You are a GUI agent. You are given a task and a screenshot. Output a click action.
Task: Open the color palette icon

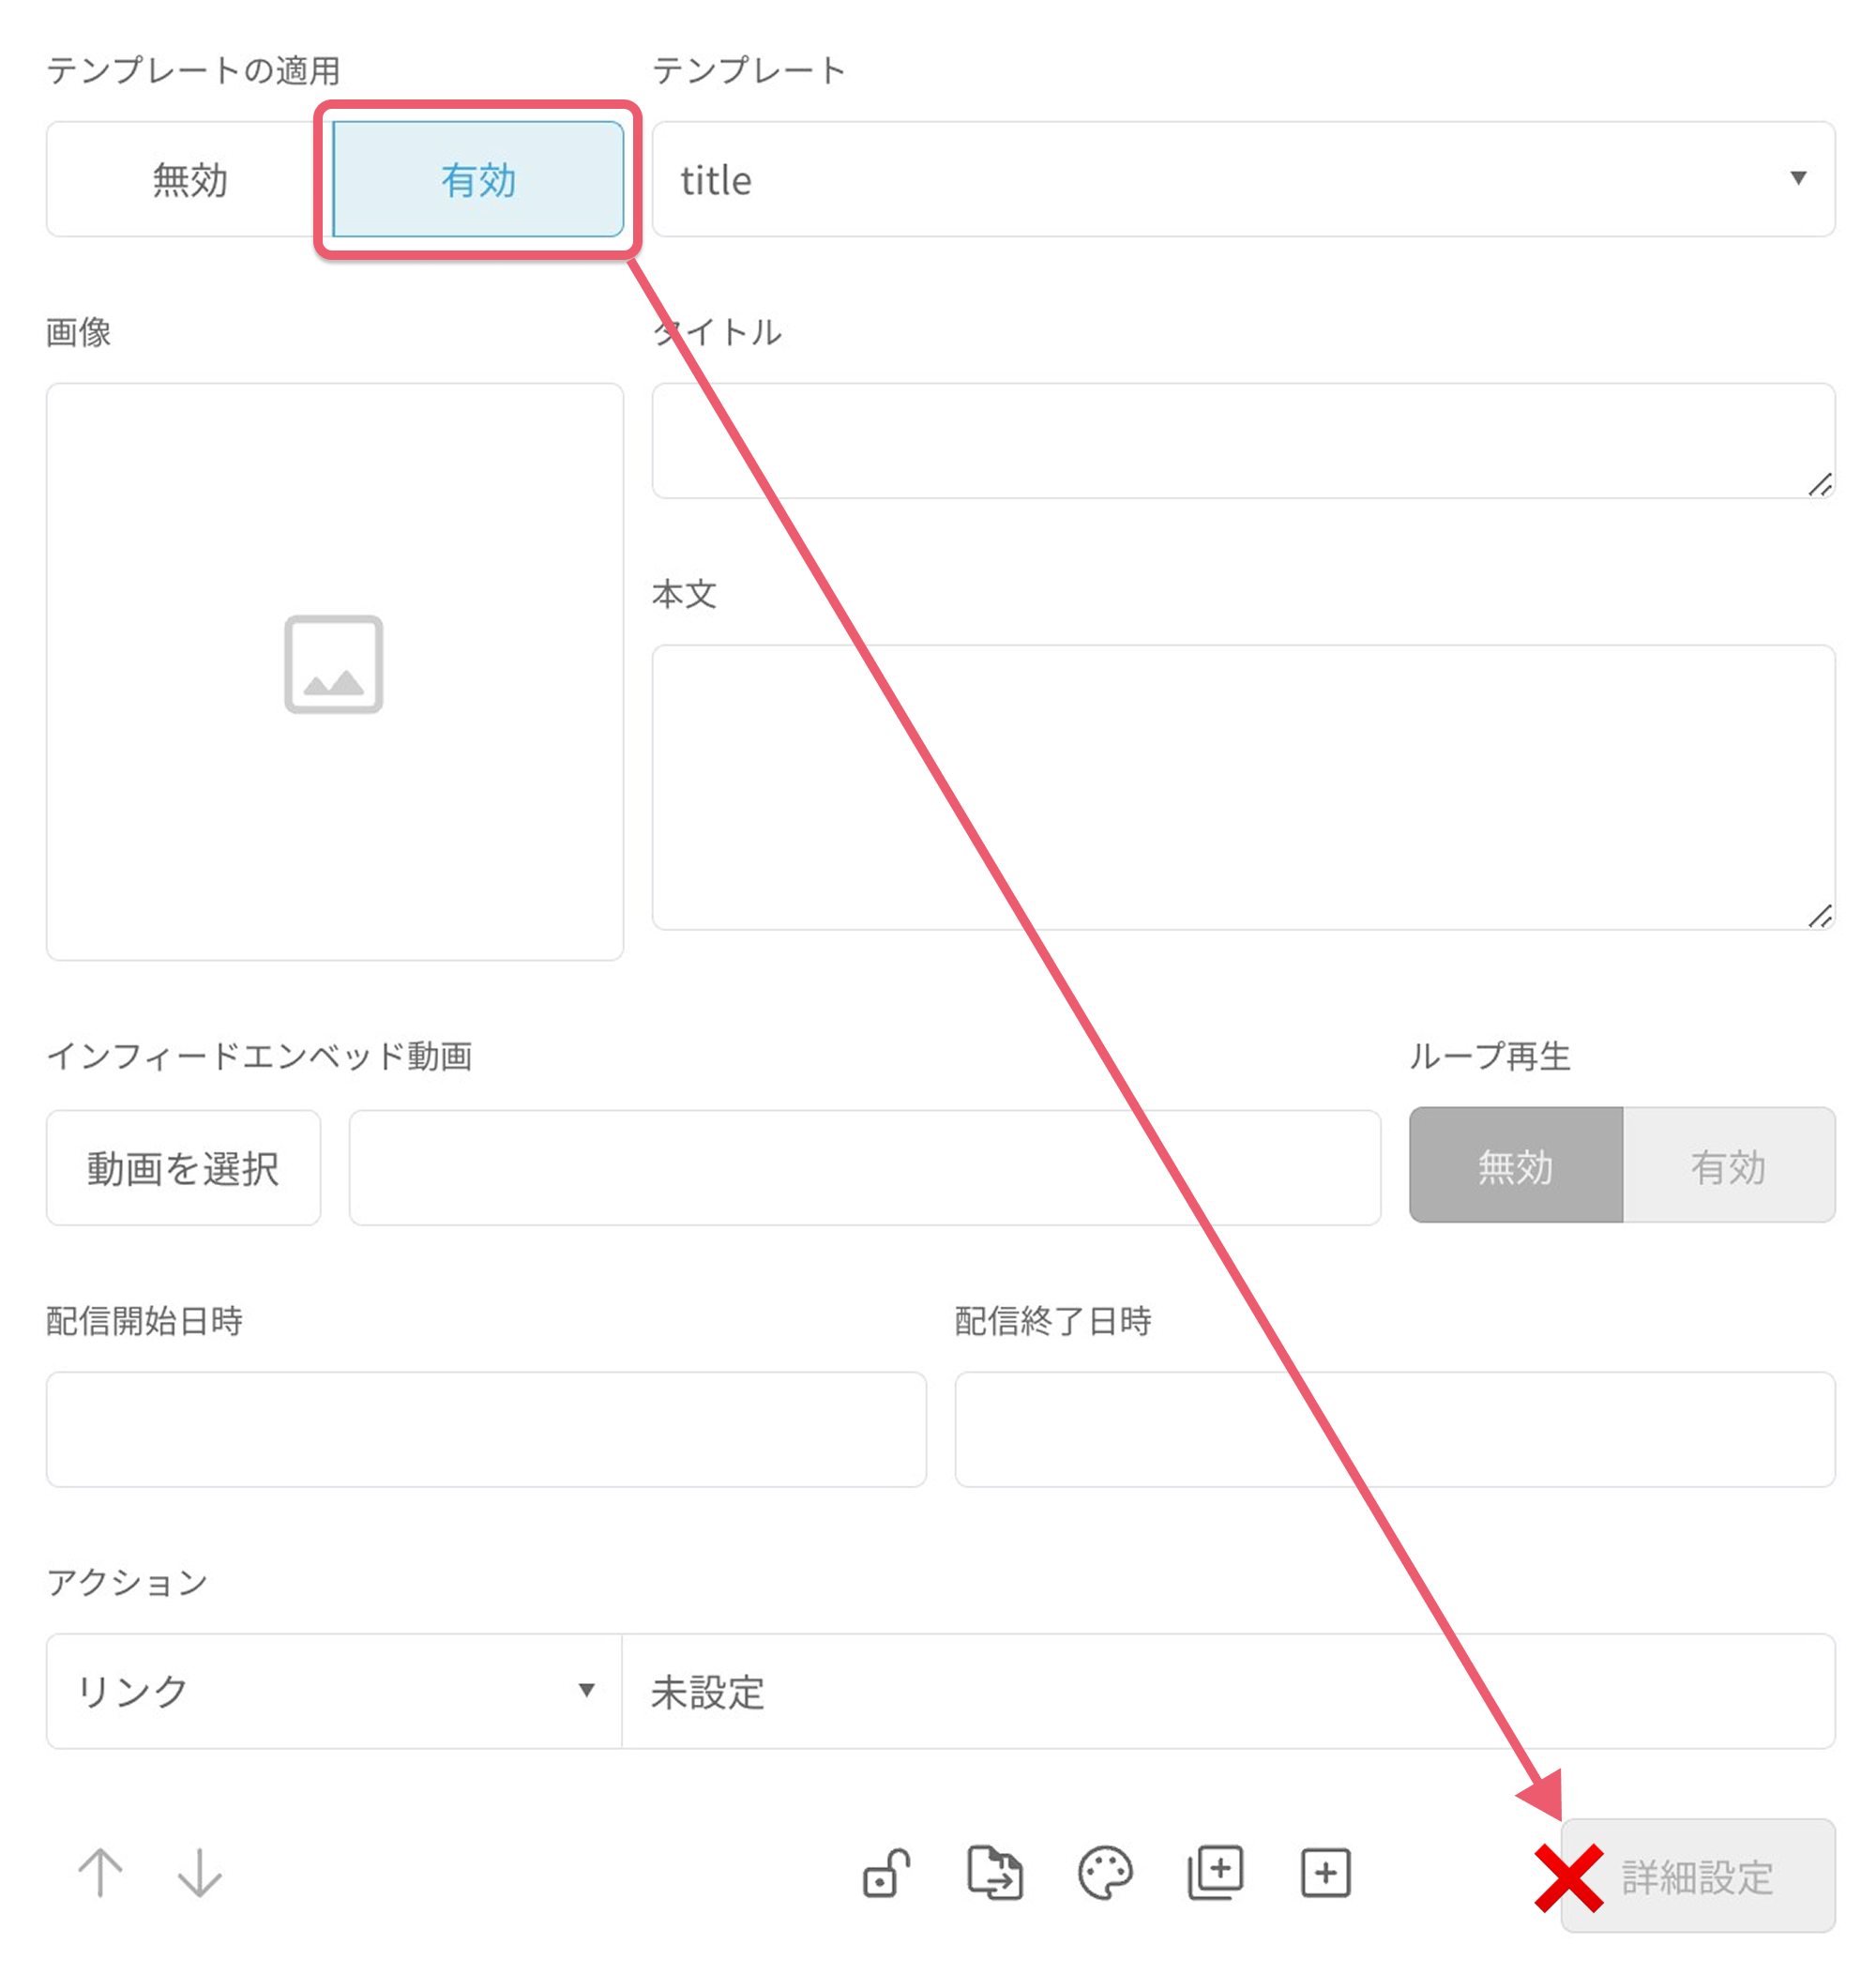[1105, 1871]
